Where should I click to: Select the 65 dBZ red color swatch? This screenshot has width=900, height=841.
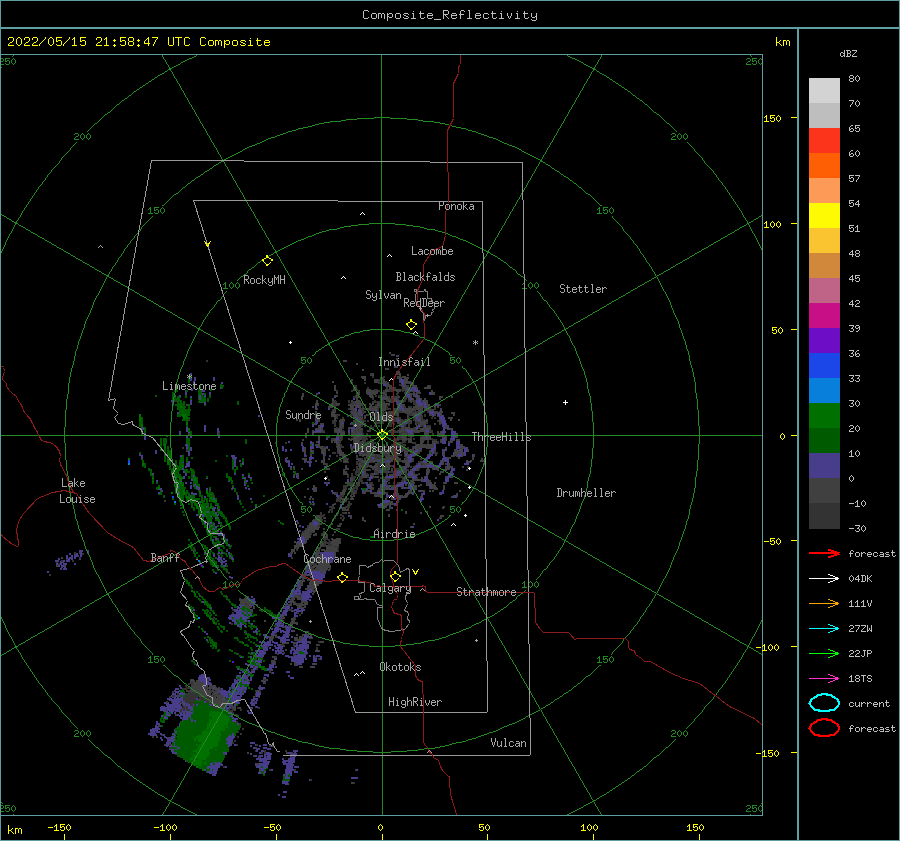(x=824, y=141)
